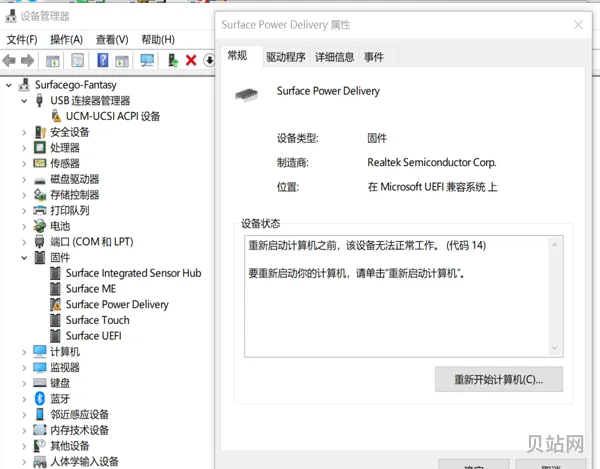Click the 'Realtek Semiconductor Corp.' manufacturer text
This screenshot has width=600, height=469.
tap(432, 163)
